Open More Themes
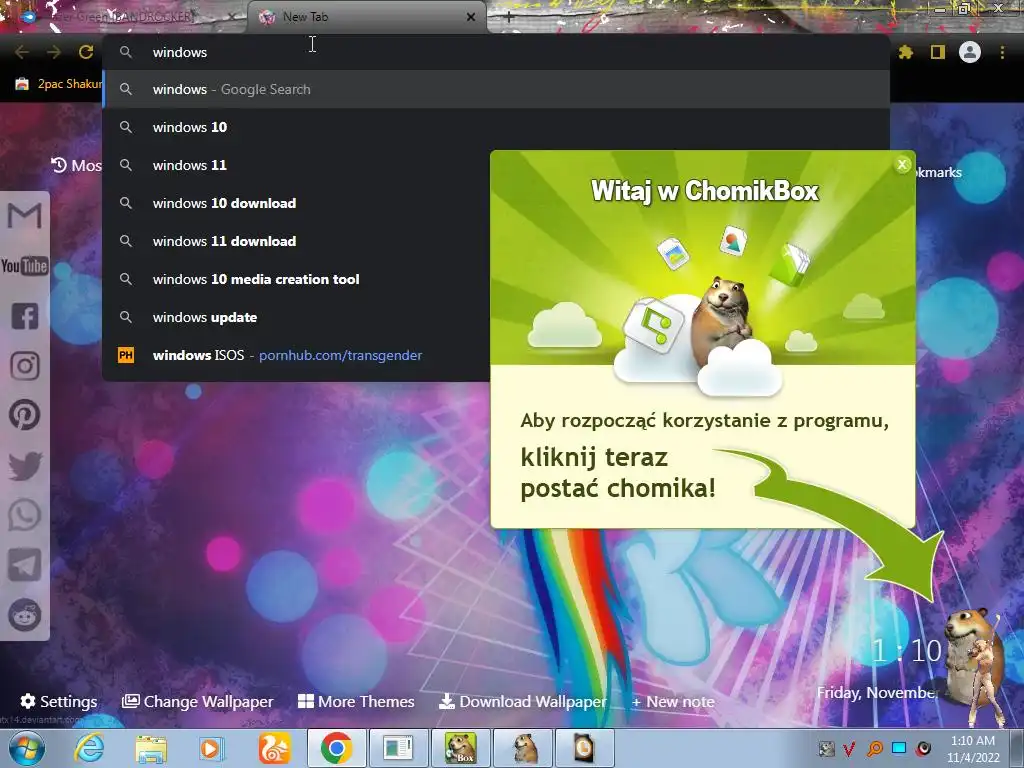The image size is (1024, 768). 356,701
